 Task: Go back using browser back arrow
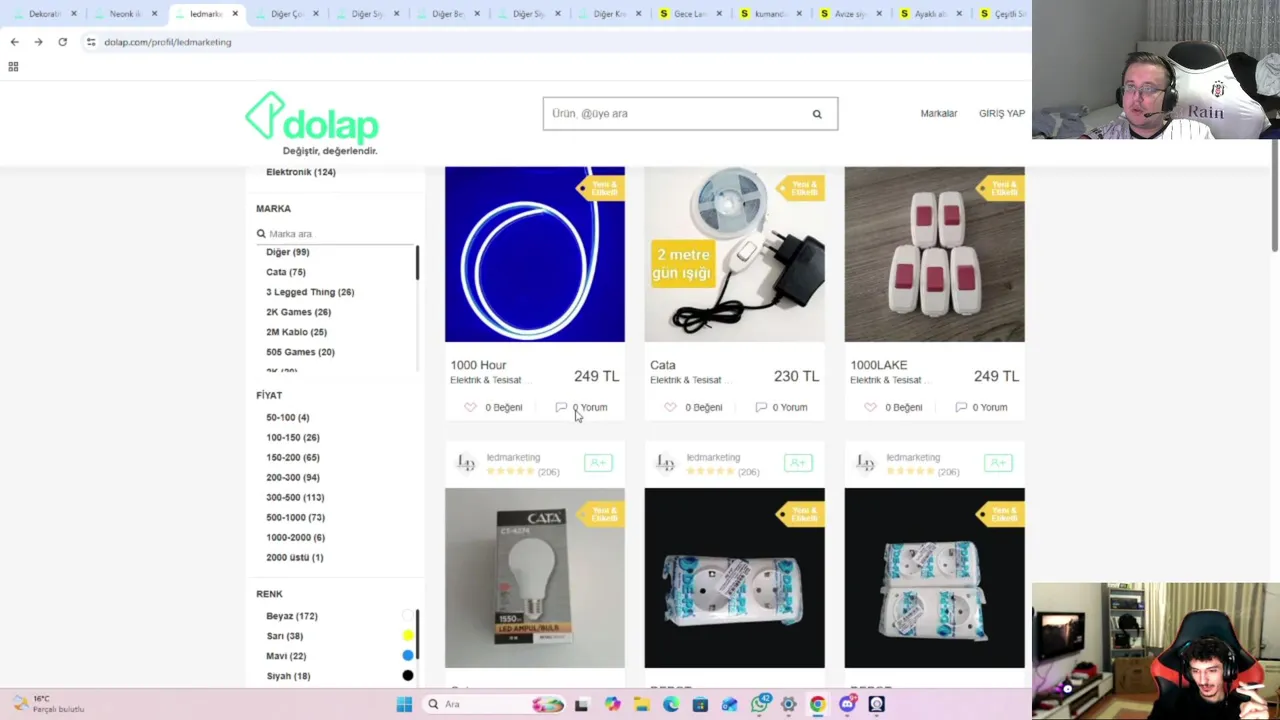coord(14,42)
